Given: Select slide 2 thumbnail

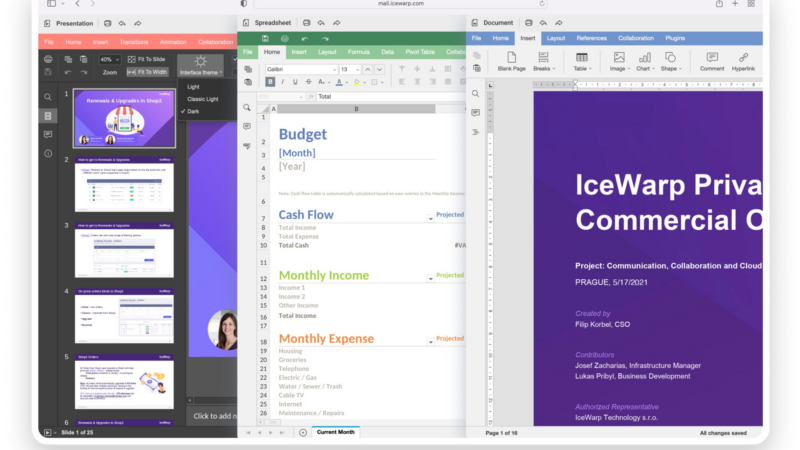Looking at the screenshot, I should click(x=124, y=184).
